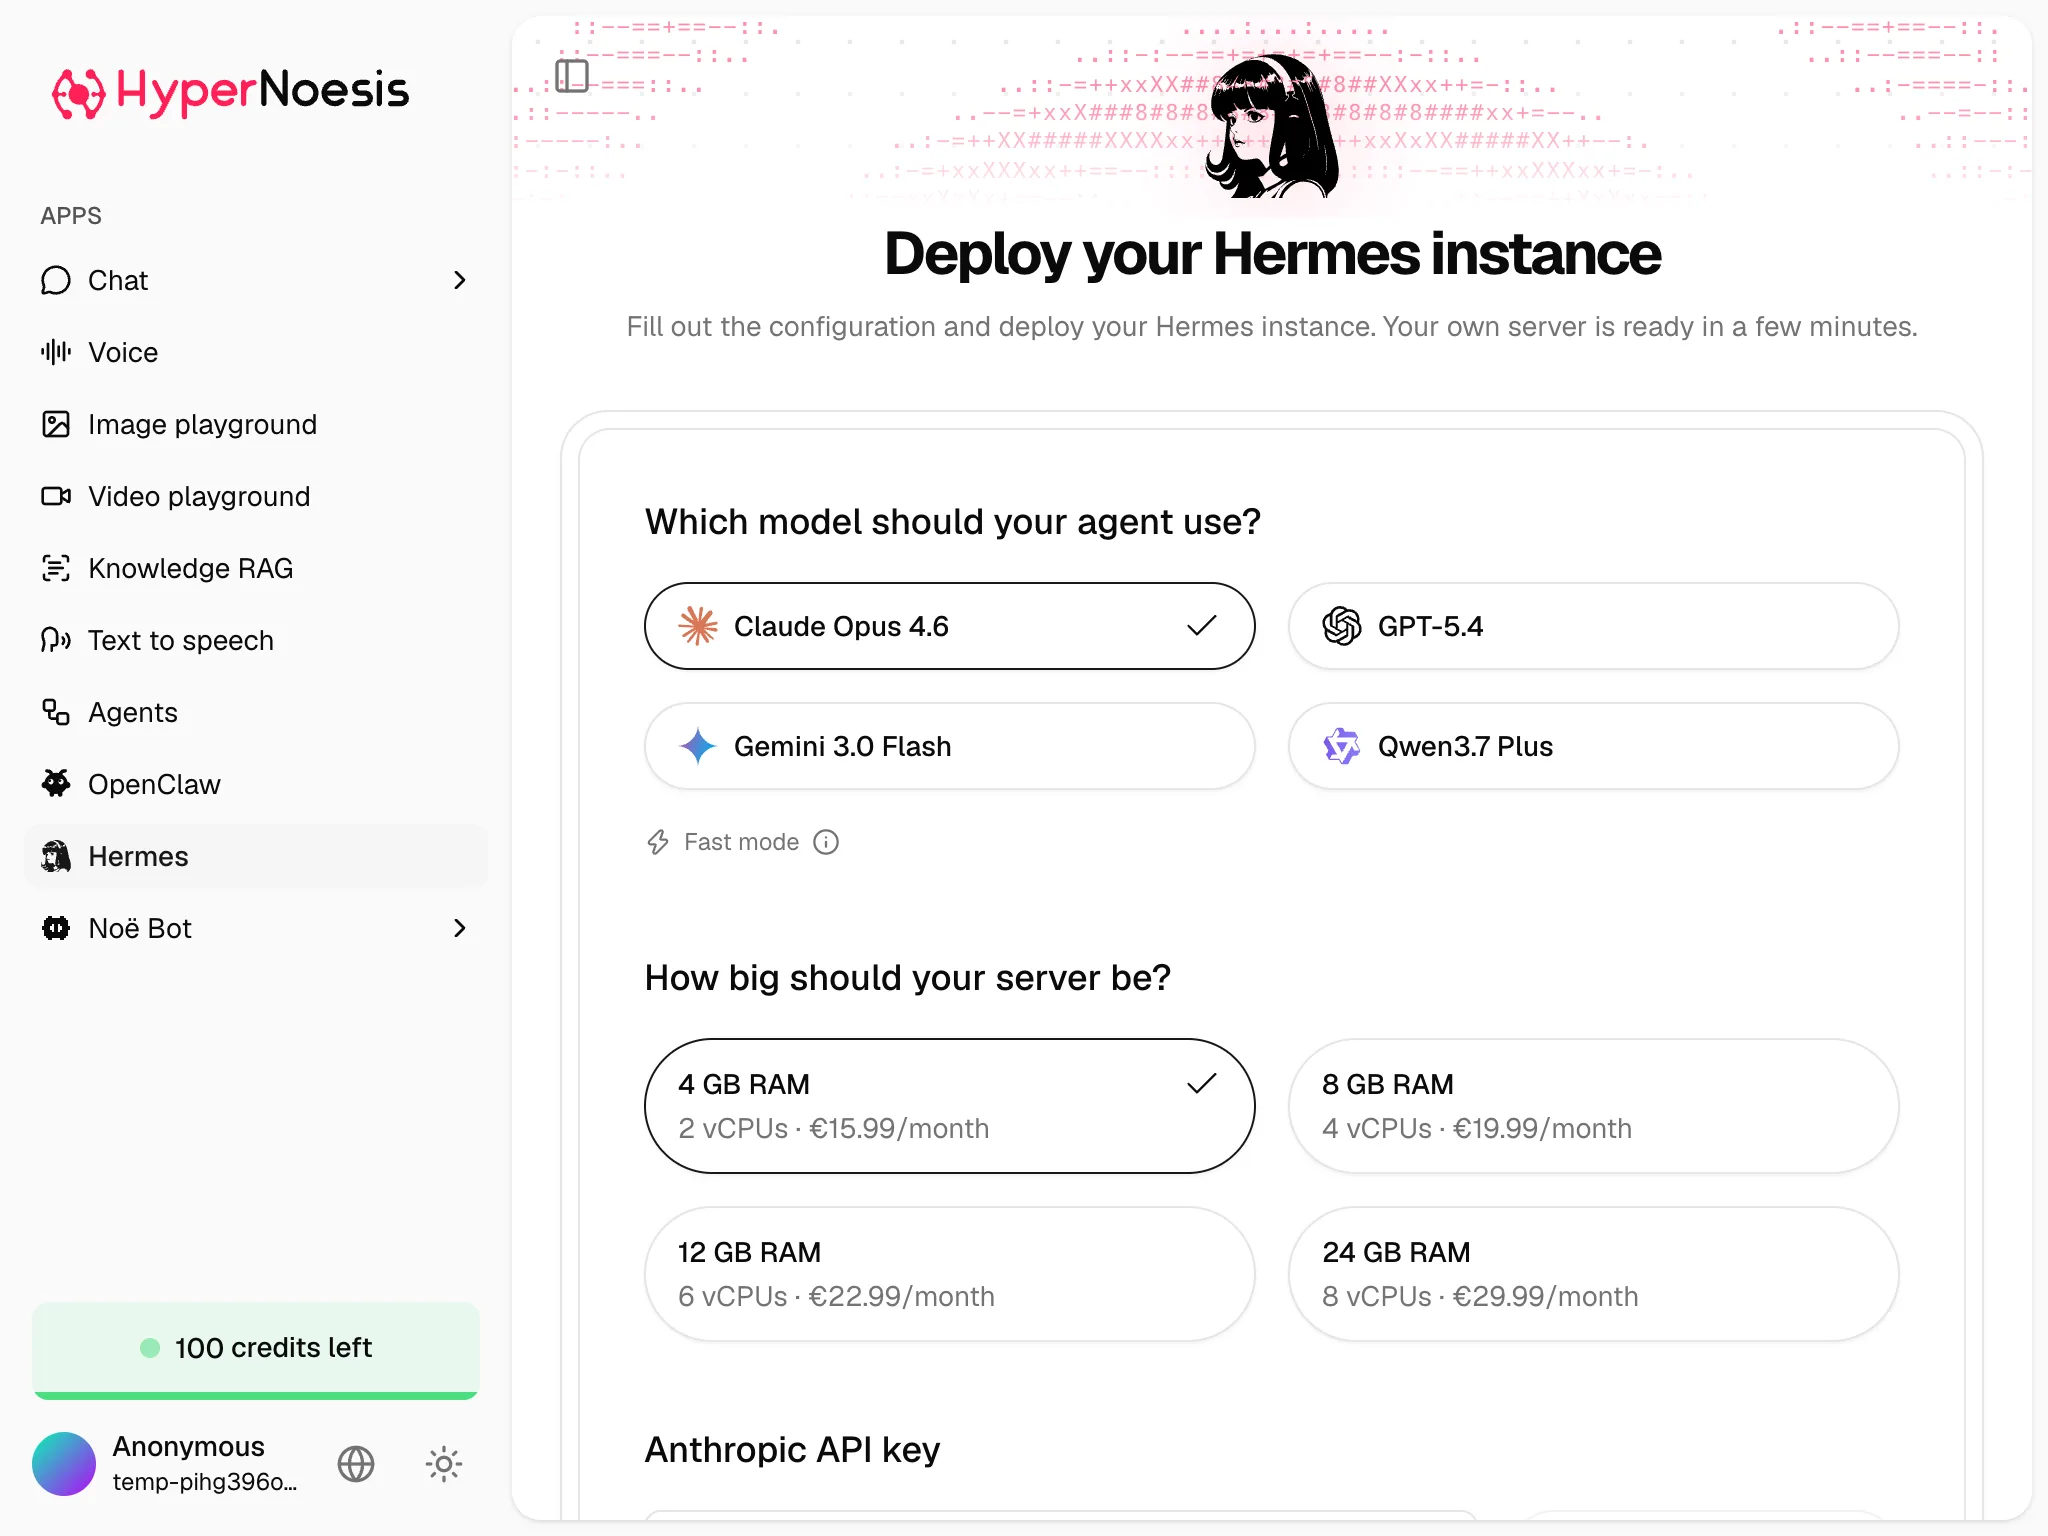Click the Voice waveform icon
2048x1536 pixels.
tap(56, 352)
